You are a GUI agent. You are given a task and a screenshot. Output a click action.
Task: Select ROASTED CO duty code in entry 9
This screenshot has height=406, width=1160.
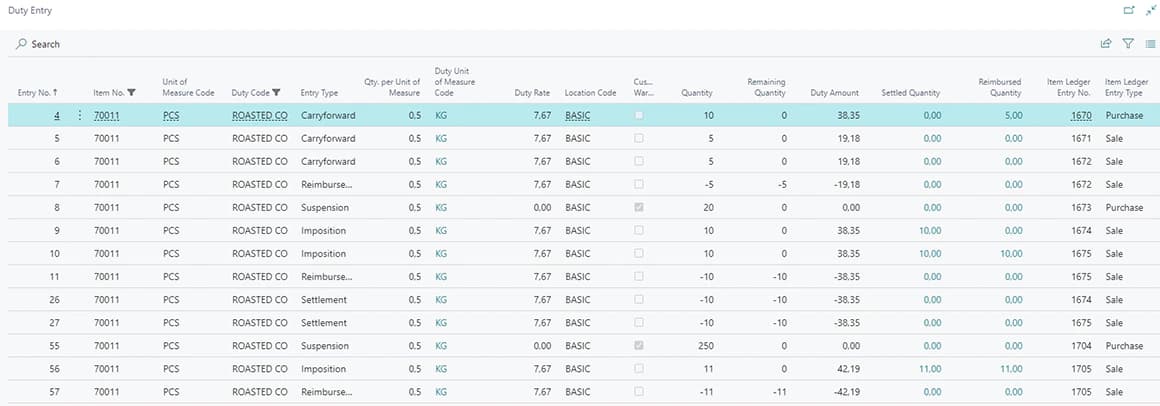click(x=259, y=231)
